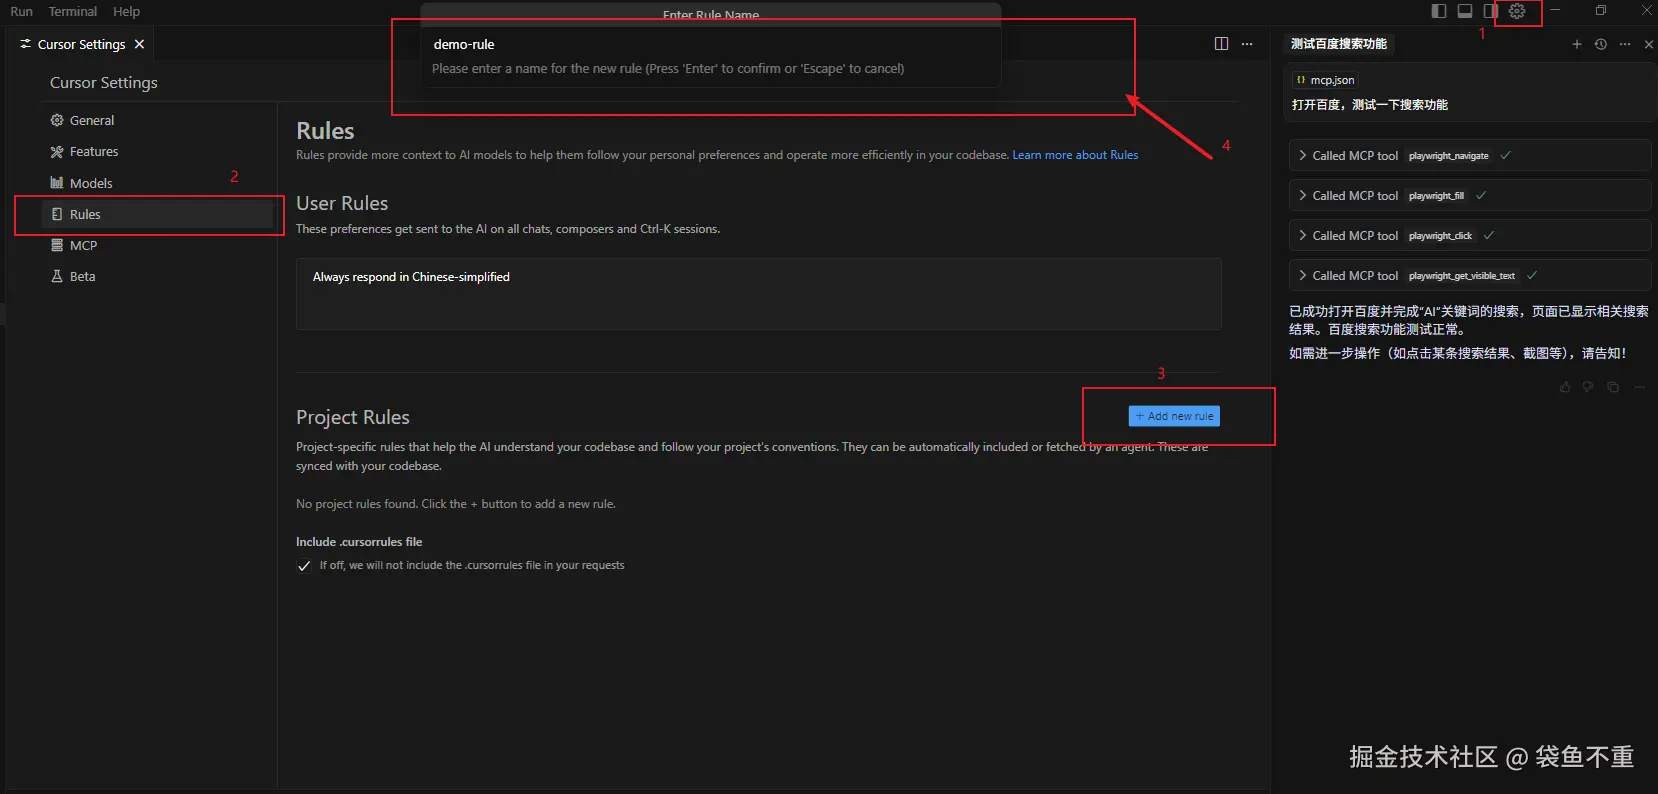Screen dimensions: 1658x794
Task: Click the User Rules heading
Action: (x=342, y=203)
